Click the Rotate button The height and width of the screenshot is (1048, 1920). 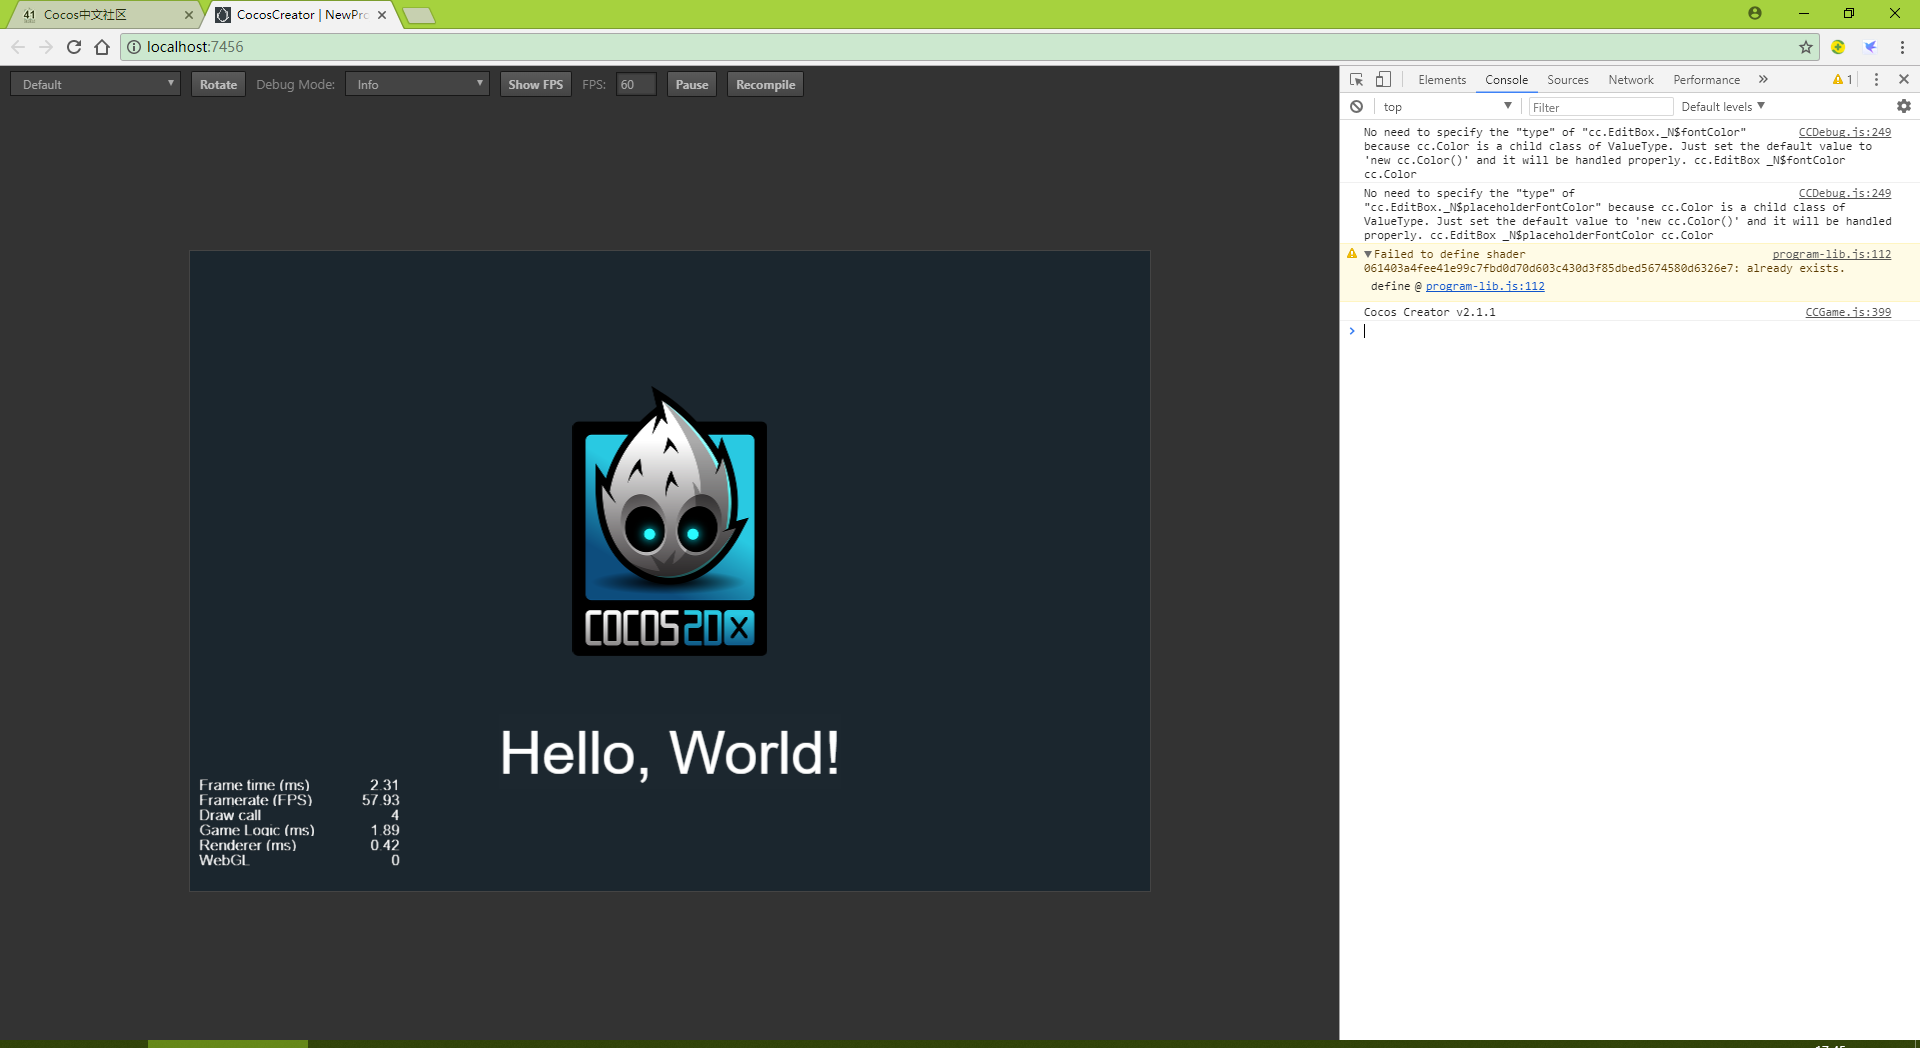[218, 85]
